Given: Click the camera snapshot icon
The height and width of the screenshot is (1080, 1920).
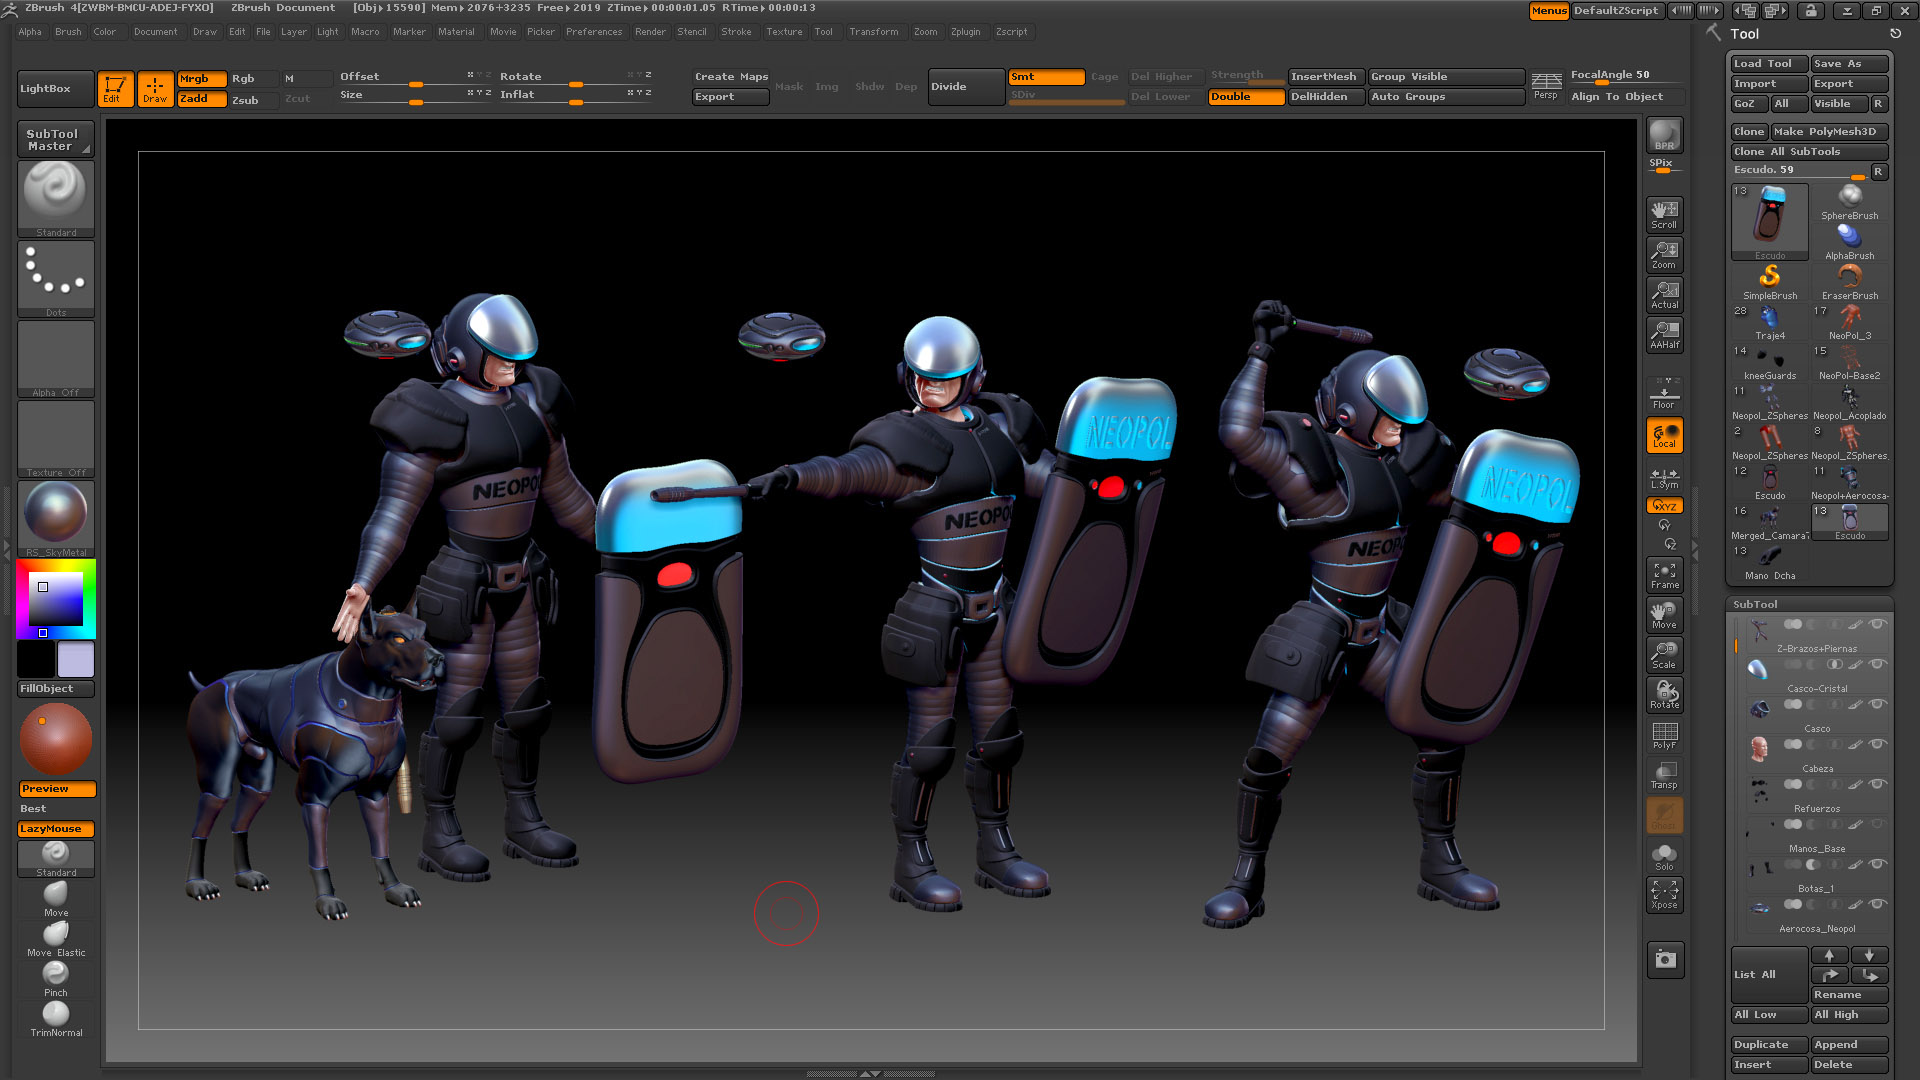Looking at the screenshot, I should coord(1665,959).
